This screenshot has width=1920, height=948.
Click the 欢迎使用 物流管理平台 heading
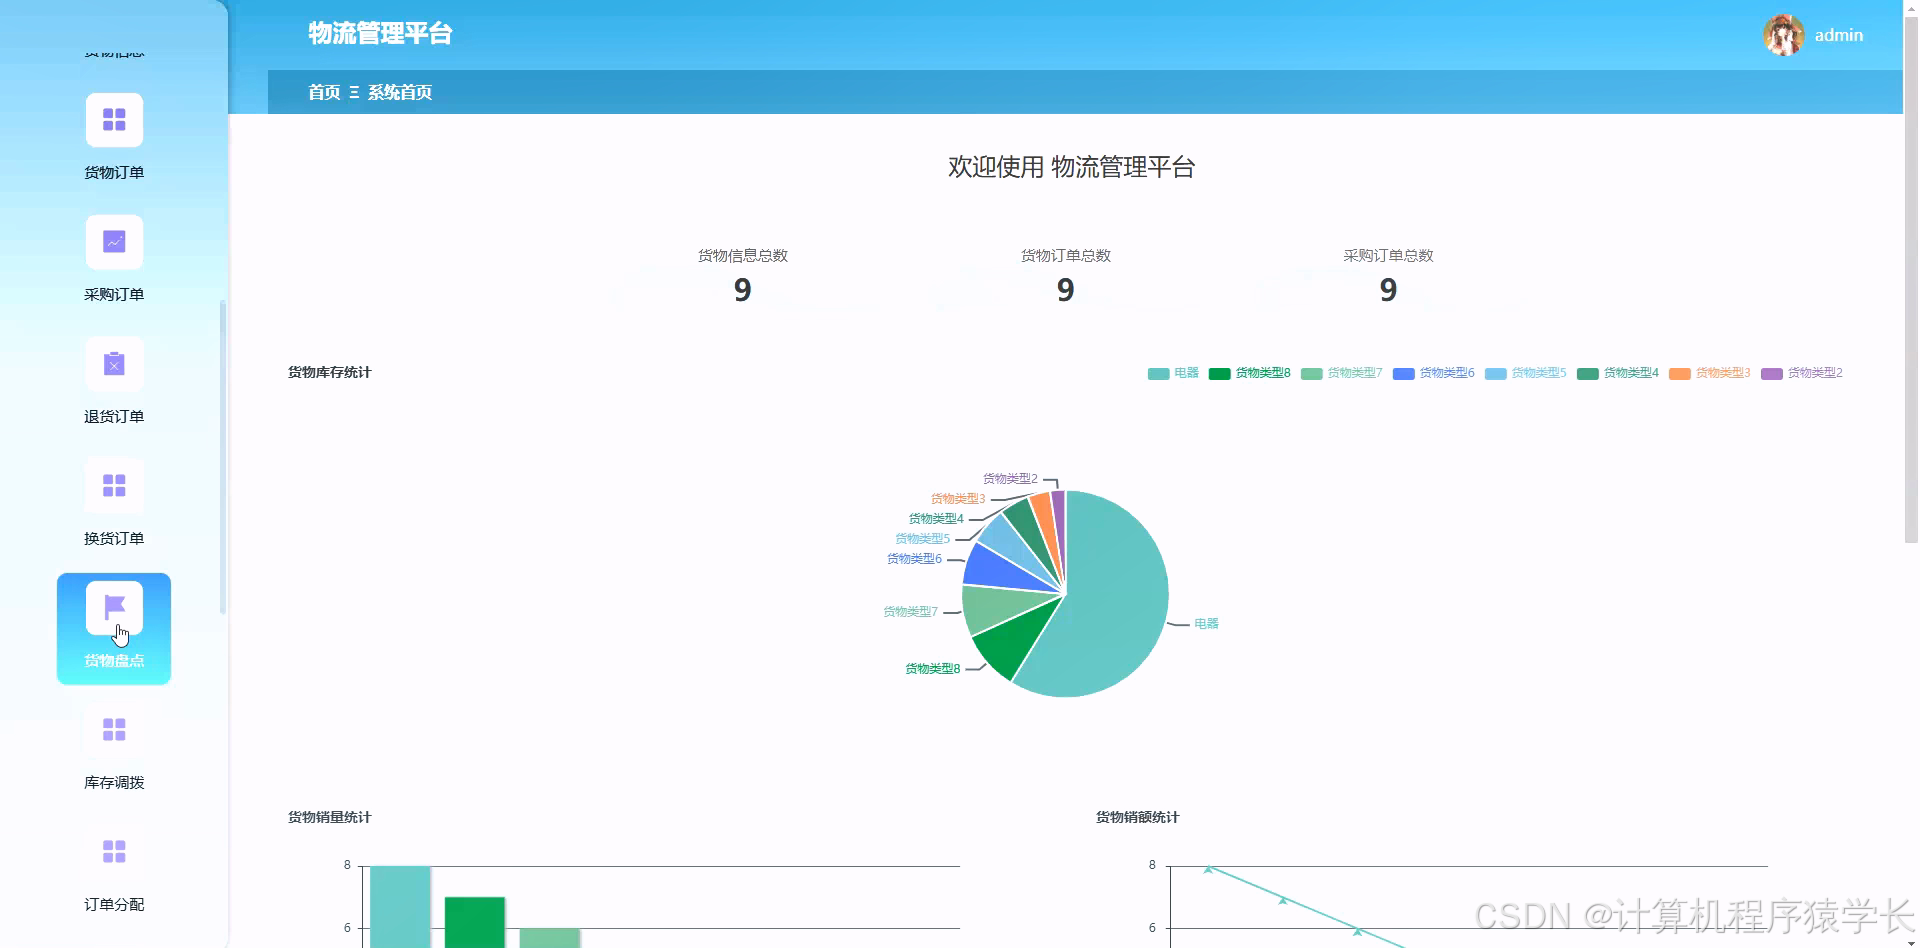point(1071,167)
